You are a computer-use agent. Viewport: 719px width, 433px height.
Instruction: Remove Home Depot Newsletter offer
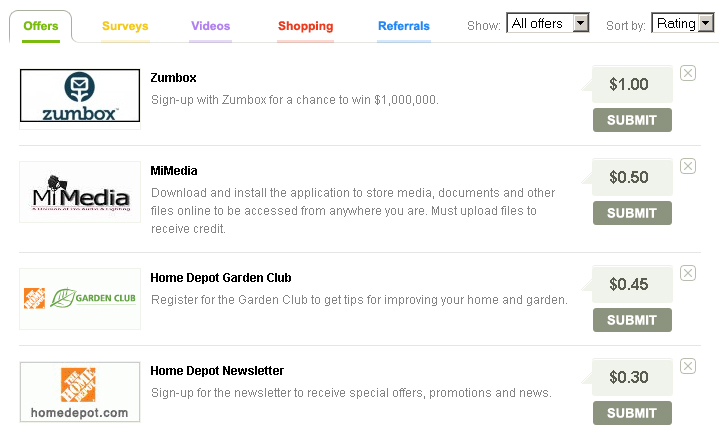click(x=687, y=366)
